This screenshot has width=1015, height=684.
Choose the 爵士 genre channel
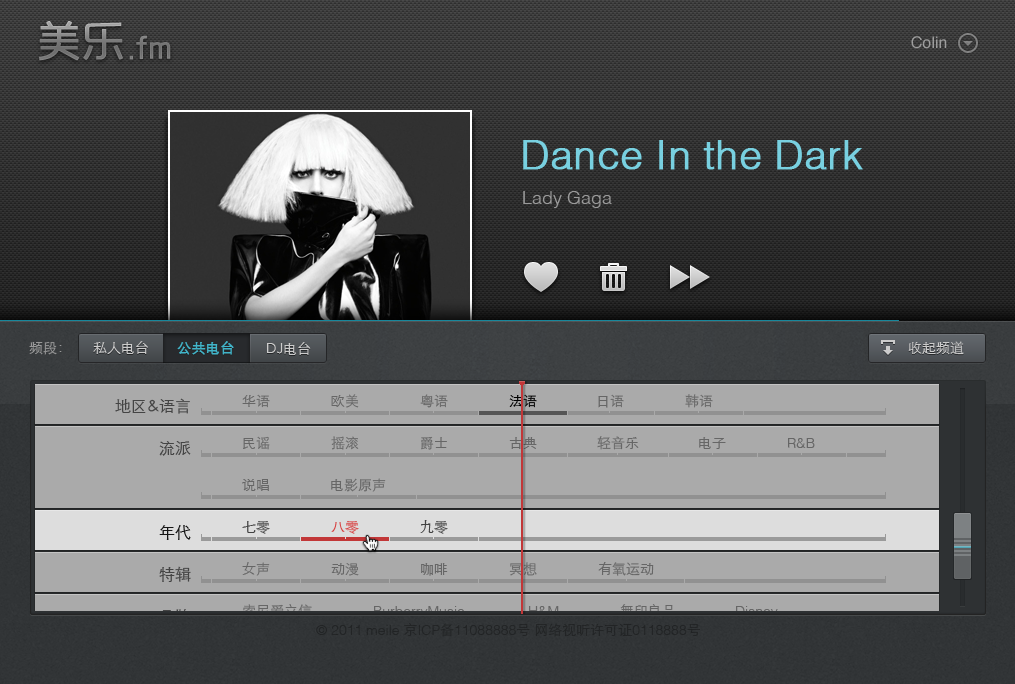point(434,443)
